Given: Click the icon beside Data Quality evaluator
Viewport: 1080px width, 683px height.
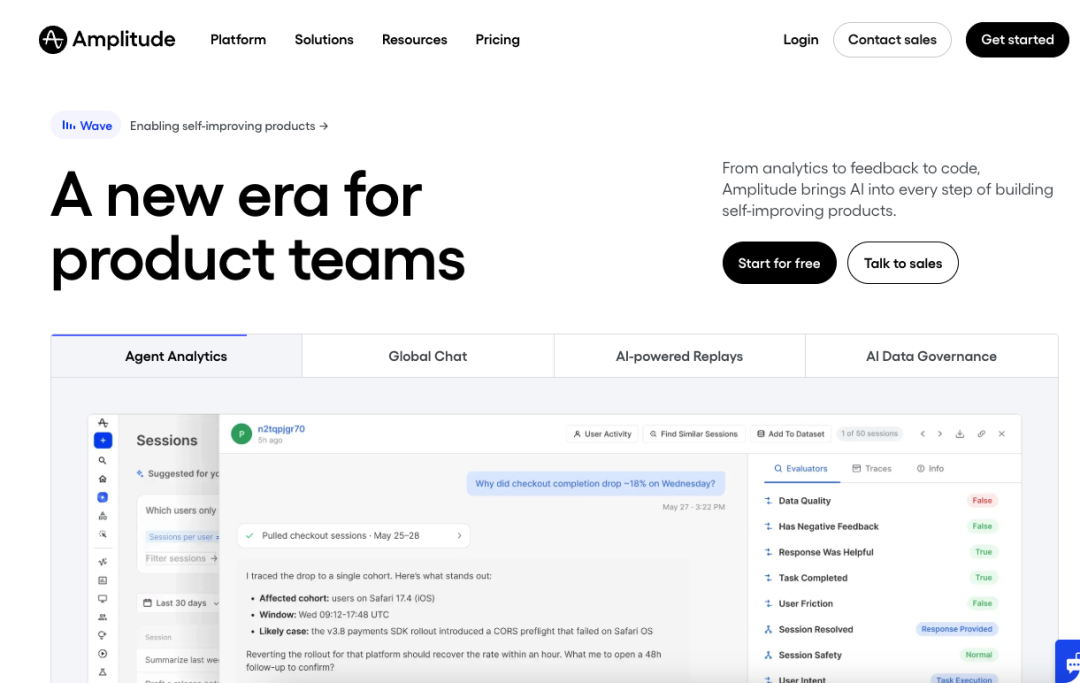Looking at the screenshot, I should (x=768, y=501).
